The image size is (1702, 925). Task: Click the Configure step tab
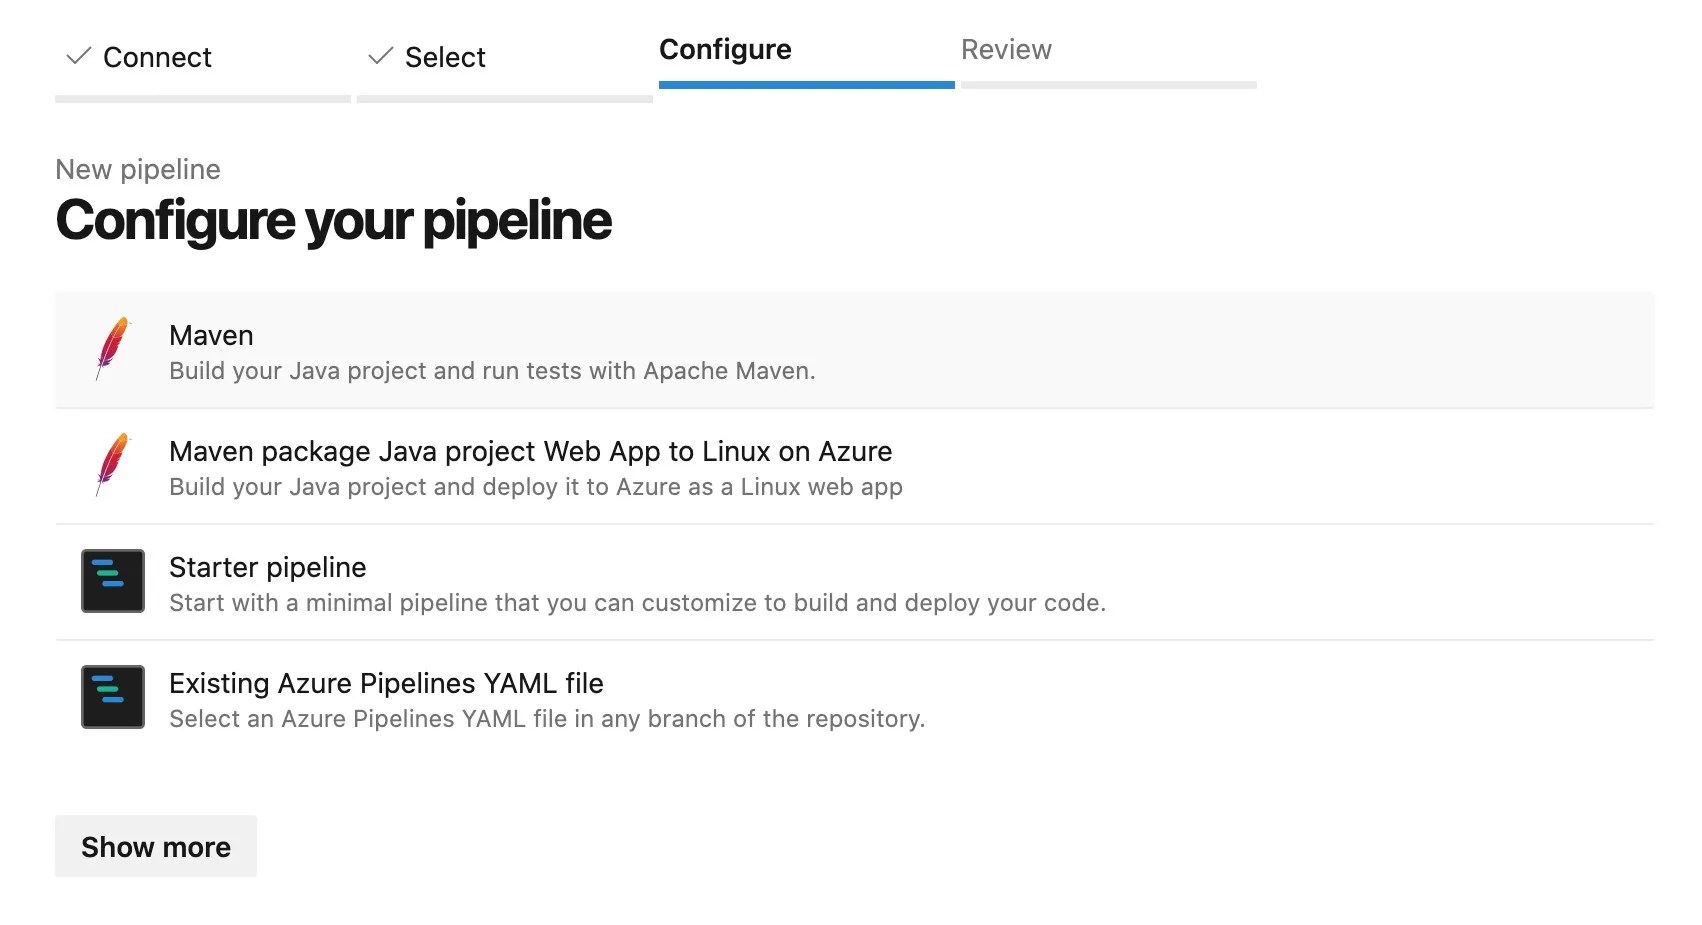725,50
